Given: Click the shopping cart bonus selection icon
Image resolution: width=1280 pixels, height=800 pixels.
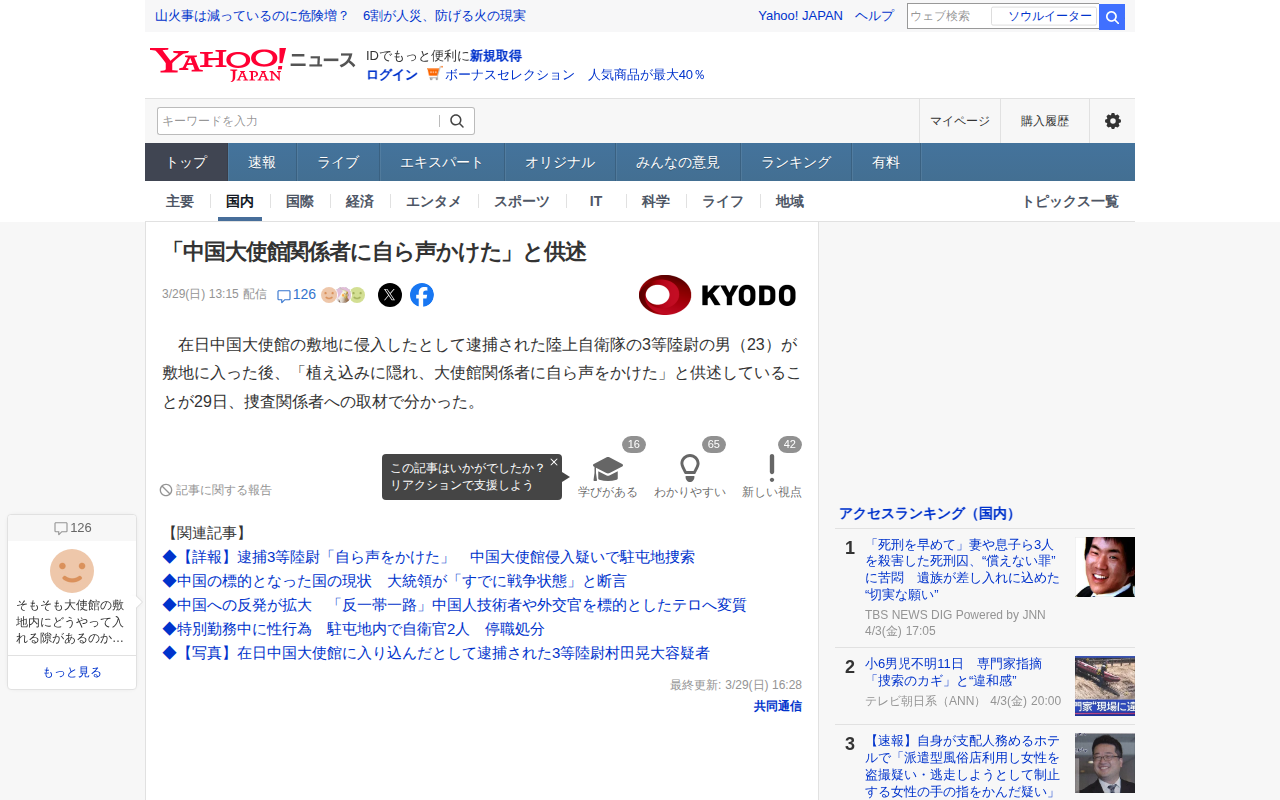Looking at the screenshot, I should click(434, 74).
